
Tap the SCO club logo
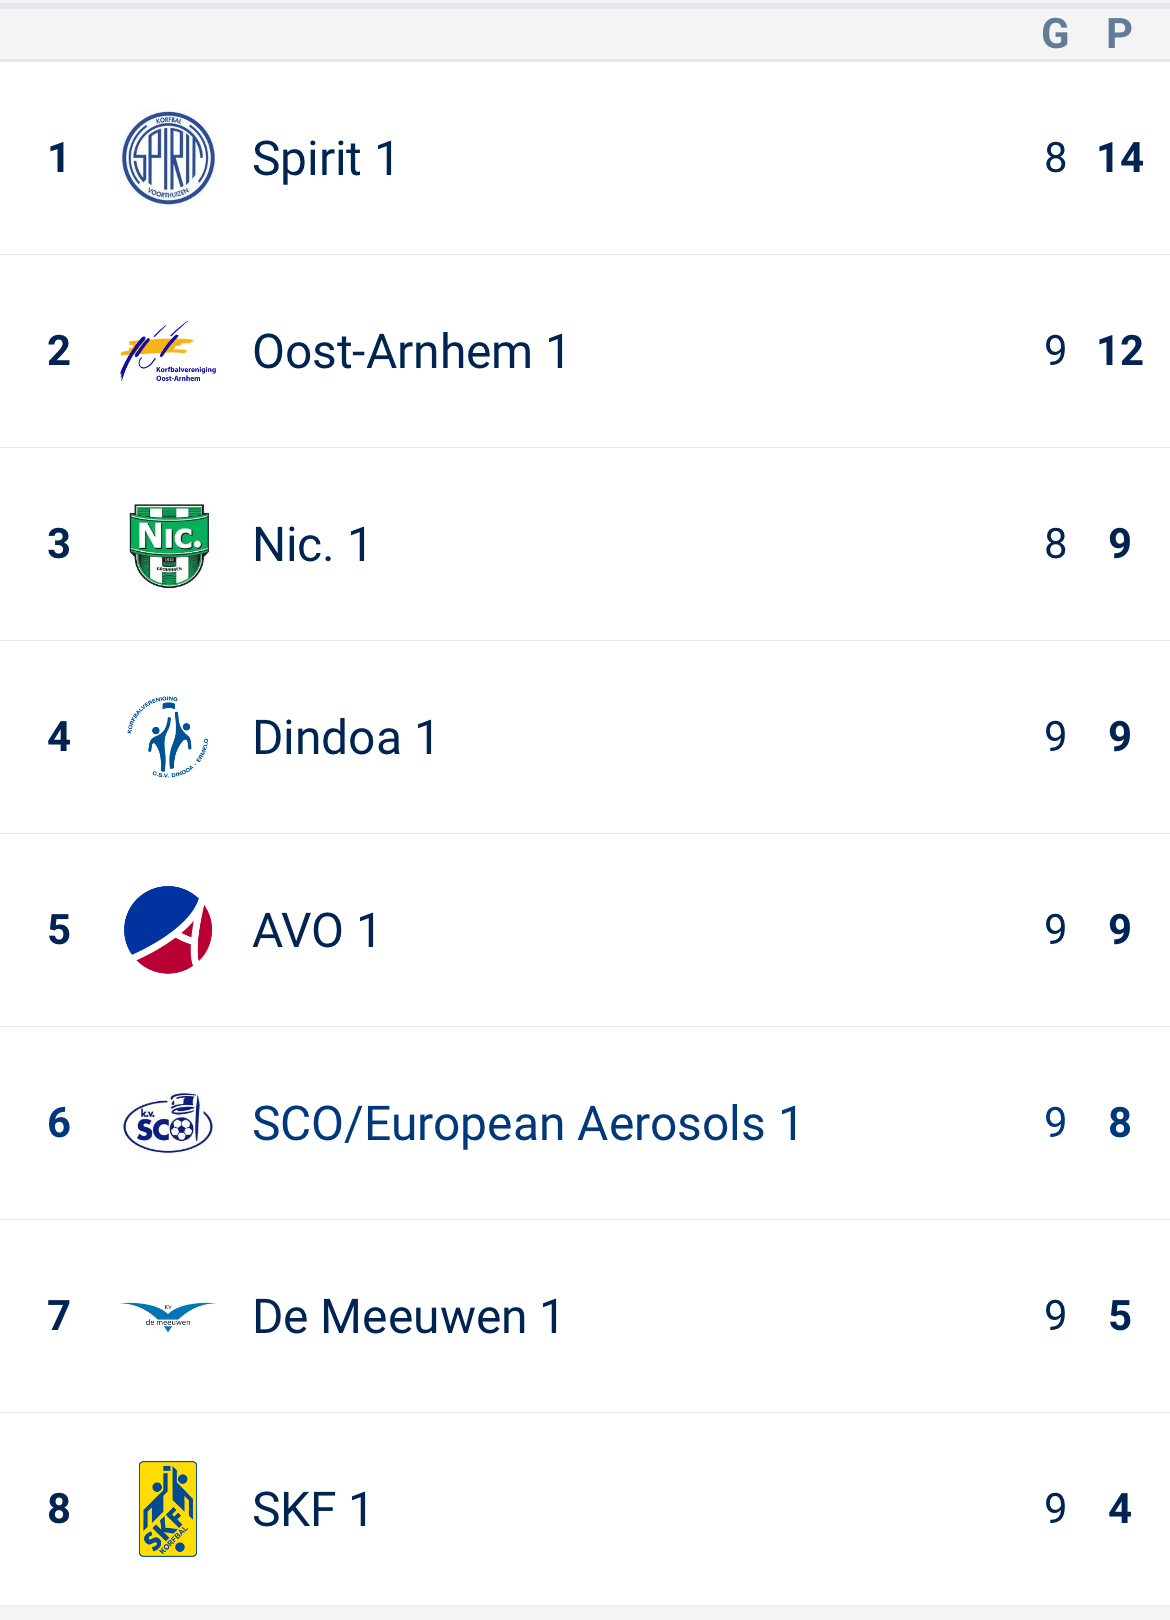point(168,1123)
